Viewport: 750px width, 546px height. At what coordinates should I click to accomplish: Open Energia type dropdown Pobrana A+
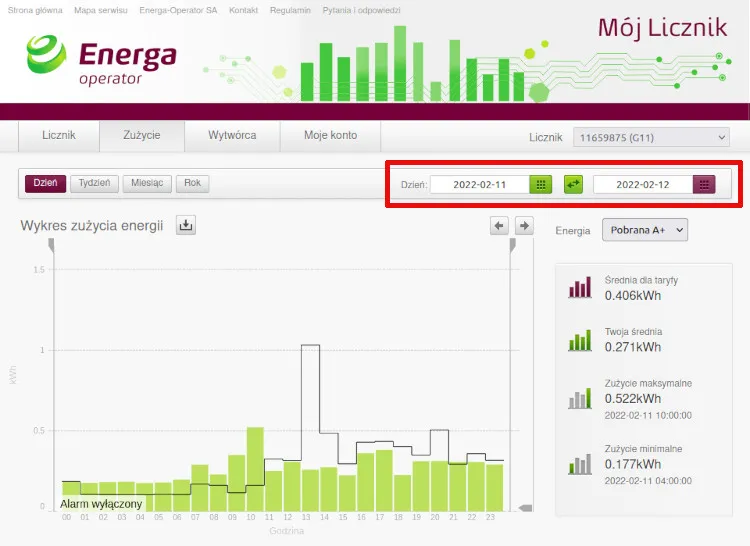pos(645,230)
